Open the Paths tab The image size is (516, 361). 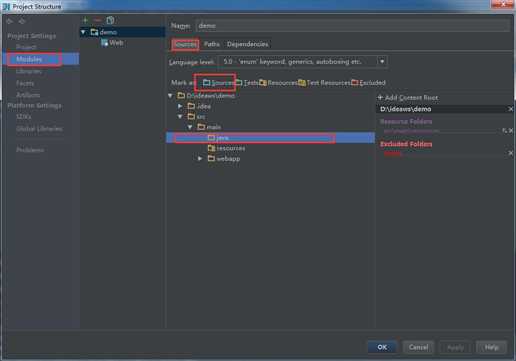(x=212, y=44)
